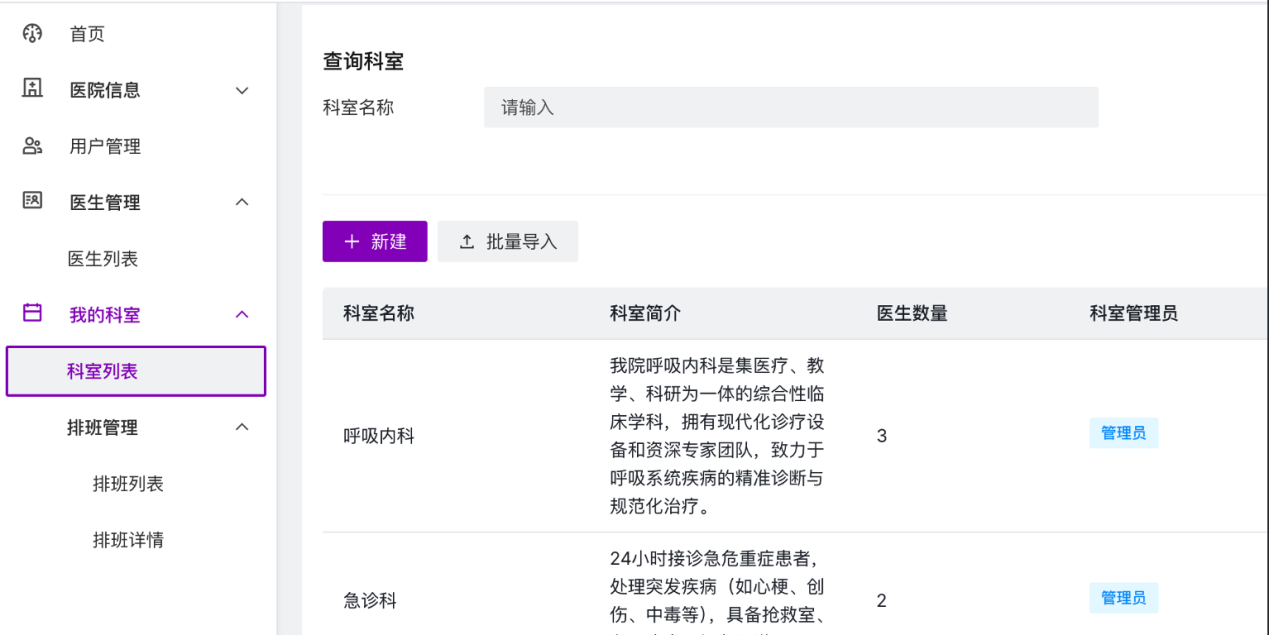Click the 管理员 tag in 急诊科 row
The width and height of the screenshot is (1269, 635).
coord(1123,599)
